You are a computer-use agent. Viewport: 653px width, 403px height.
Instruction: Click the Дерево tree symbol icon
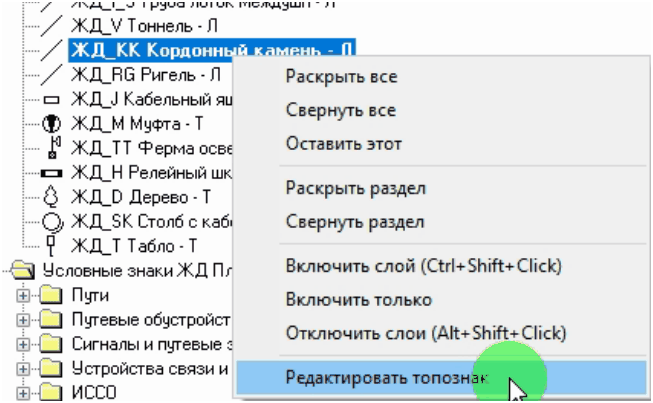[52, 196]
